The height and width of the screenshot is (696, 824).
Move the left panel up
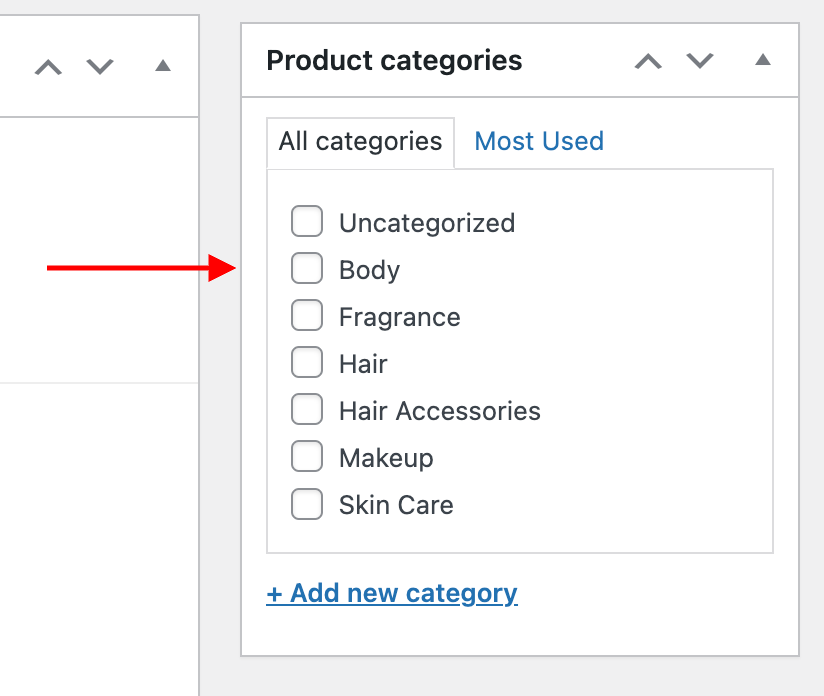pos(48,67)
